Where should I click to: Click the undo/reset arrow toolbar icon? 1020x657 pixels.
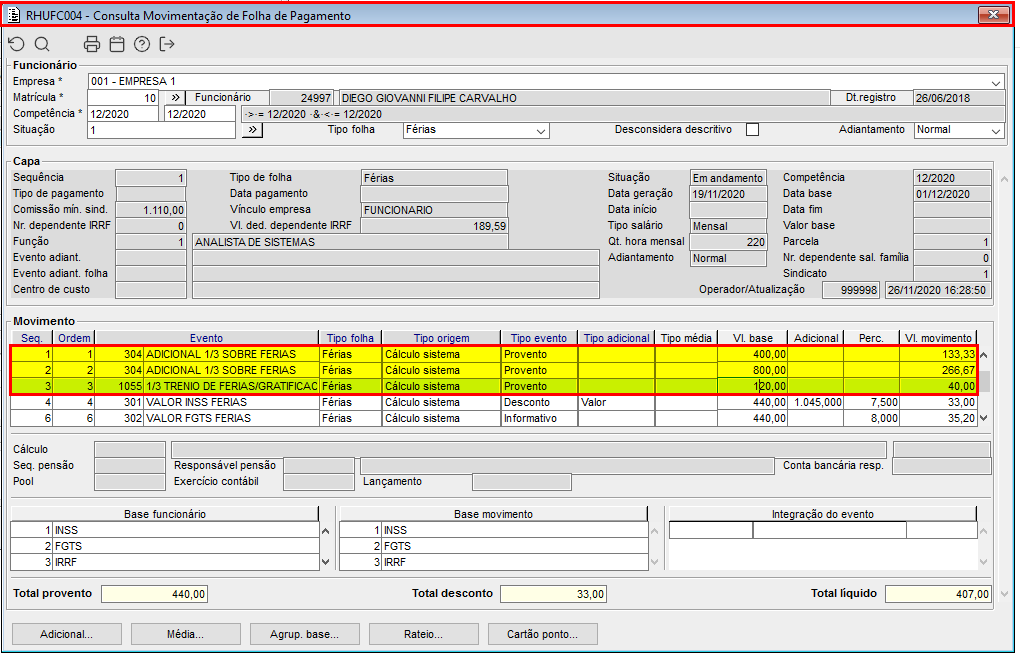click(16, 44)
